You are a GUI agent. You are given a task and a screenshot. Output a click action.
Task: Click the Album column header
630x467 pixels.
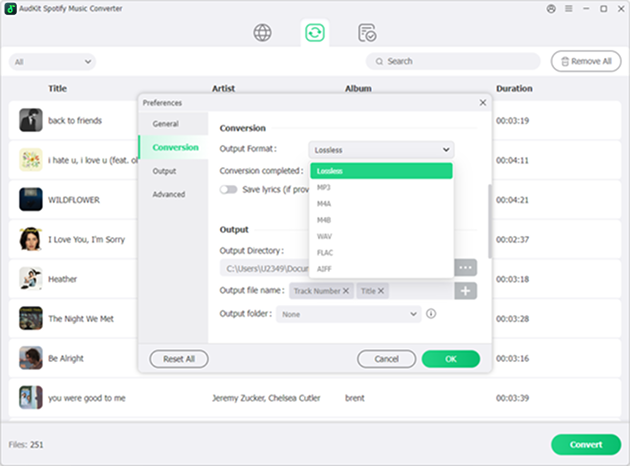tap(358, 88)
